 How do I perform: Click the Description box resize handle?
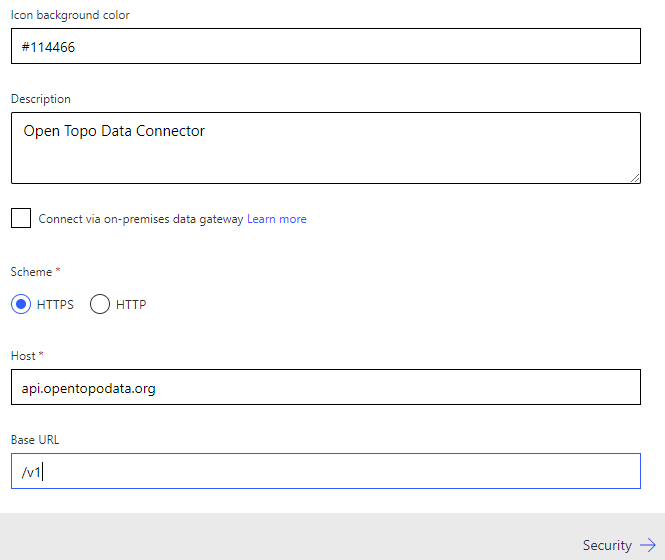point(634,177)
